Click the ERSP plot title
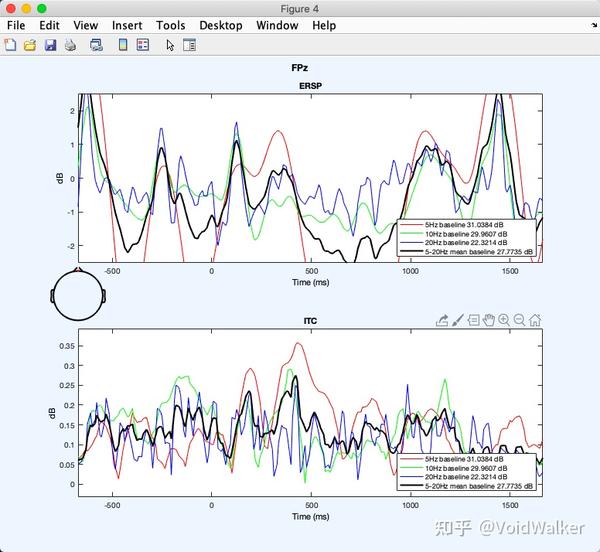Image resolution: width=600 pixels, height=552 pixels. pyautogui.click(x=310, y=86)
